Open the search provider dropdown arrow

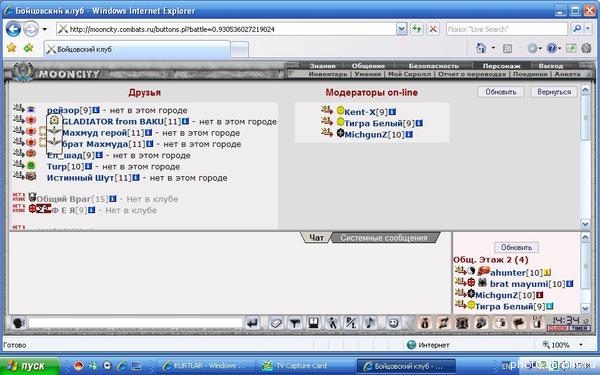point(588,29)
